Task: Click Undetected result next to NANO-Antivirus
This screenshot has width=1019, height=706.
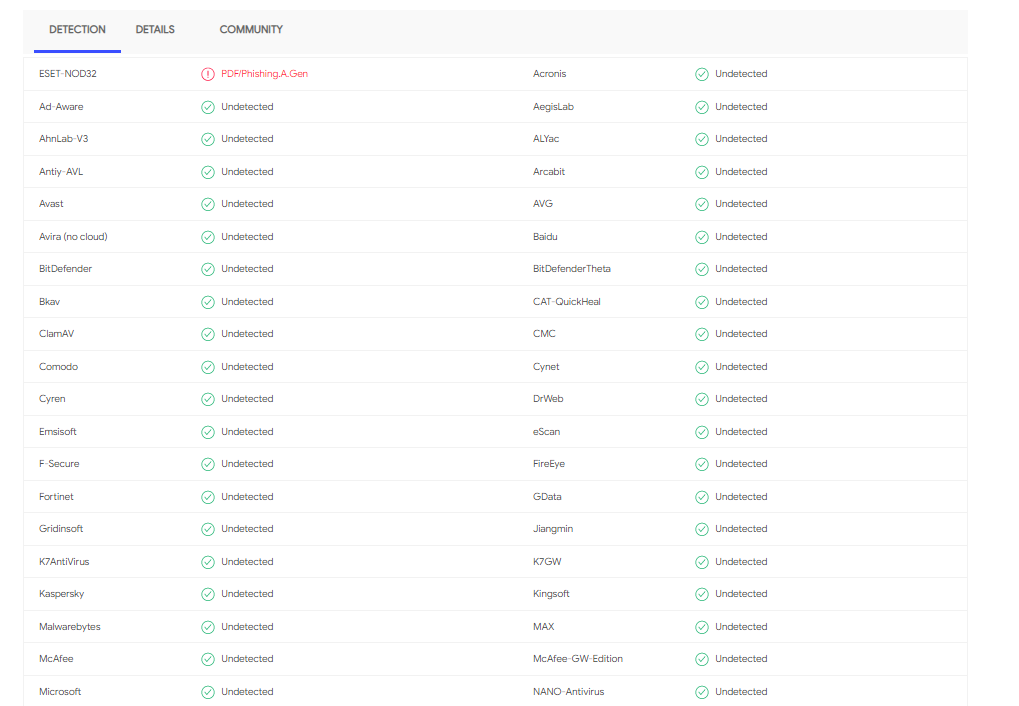Action: (x=741, y=692)
